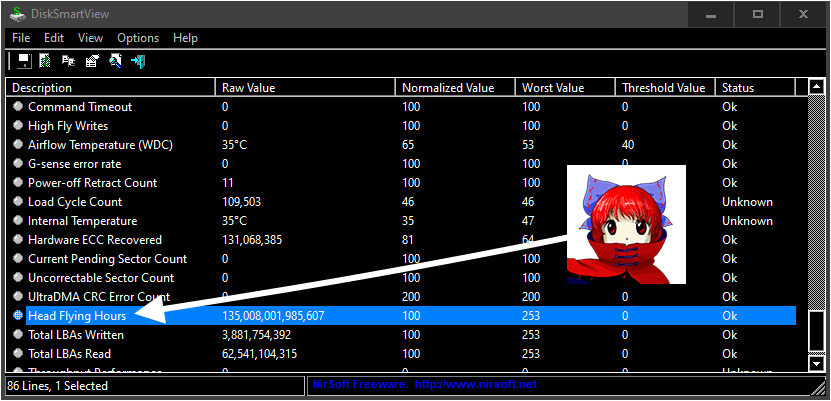Click the Copy Selected Items toolbar icon

[69, 62]
